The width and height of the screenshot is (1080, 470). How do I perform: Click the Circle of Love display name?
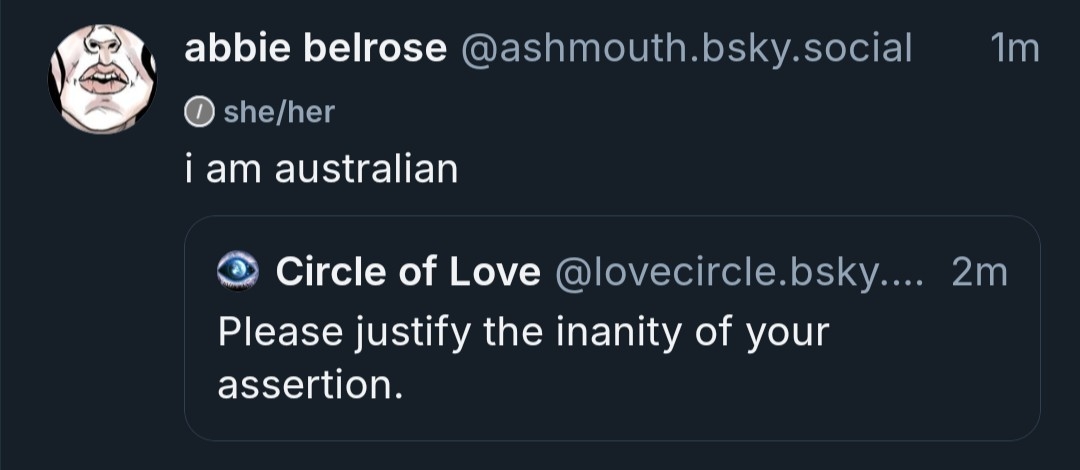coord(408,271)
